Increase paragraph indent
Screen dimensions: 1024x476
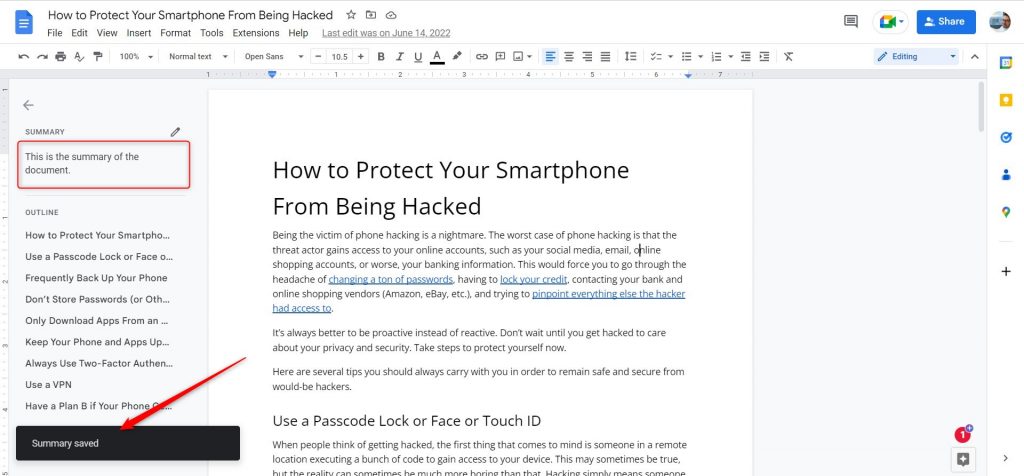click(x=764, y=57)
